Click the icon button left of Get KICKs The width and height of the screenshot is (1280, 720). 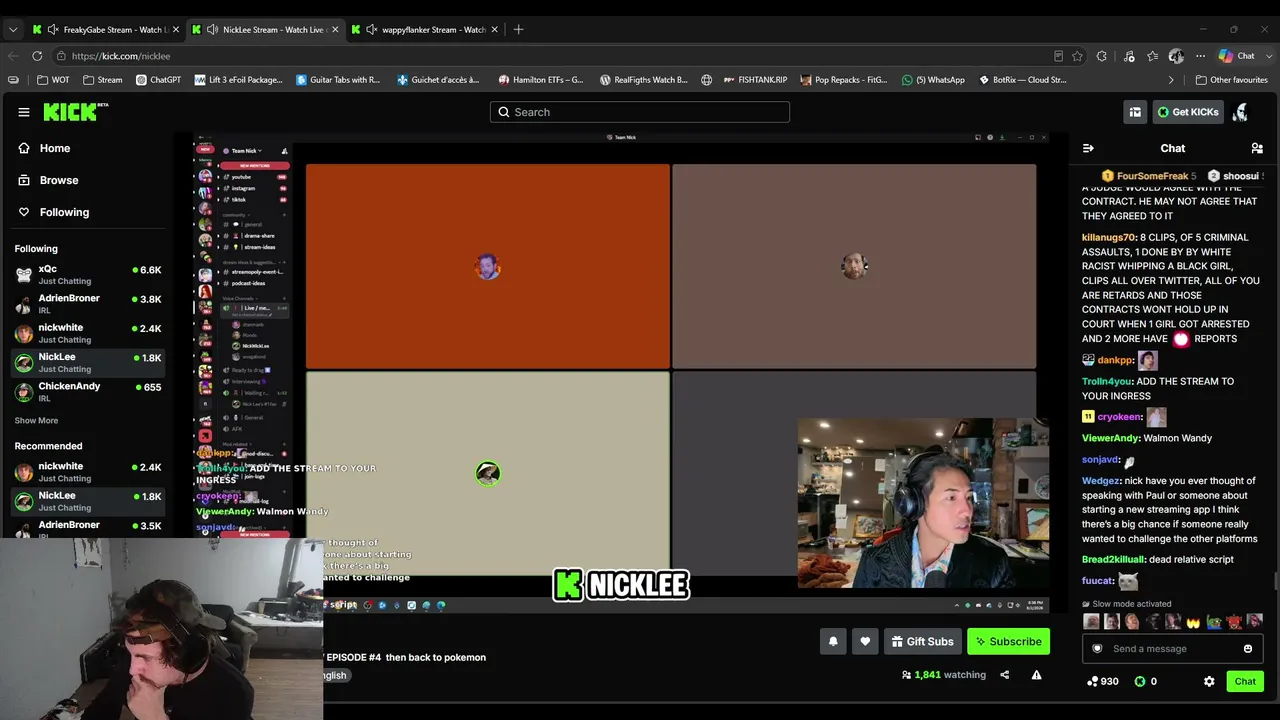pos(1135,112)
